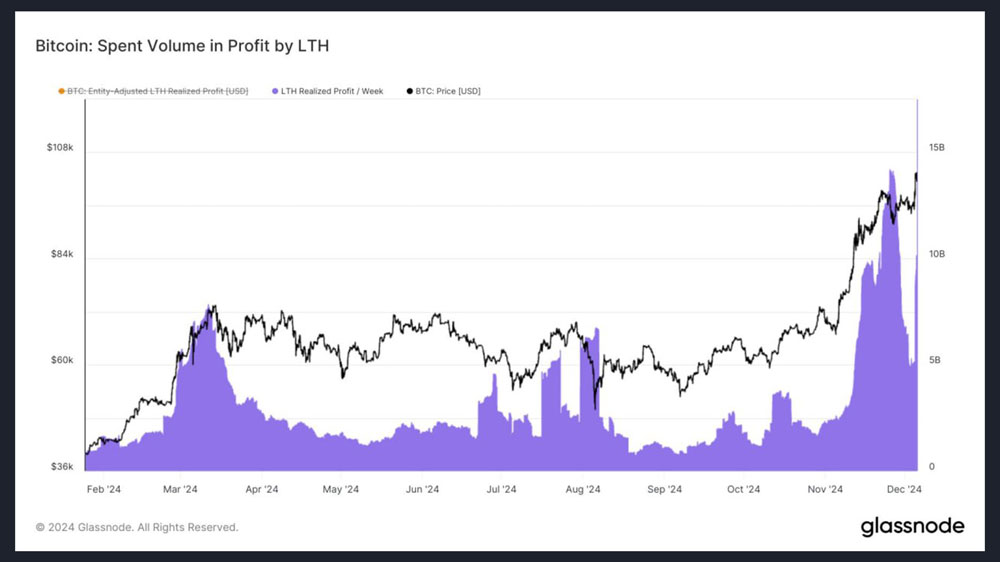Select the Aug '24 axis label

point(583,489)
